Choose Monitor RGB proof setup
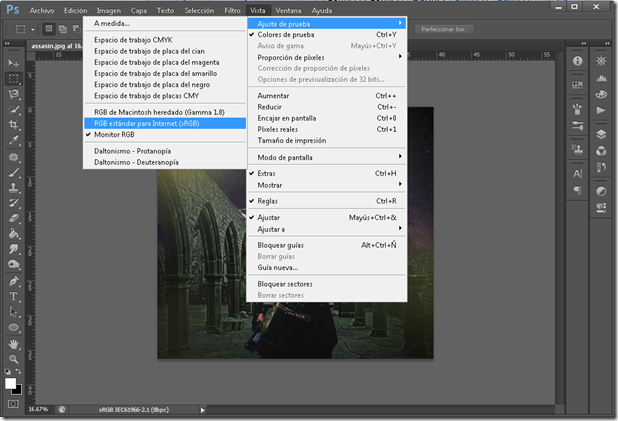618x421 pixels. (x=165, y=135)
